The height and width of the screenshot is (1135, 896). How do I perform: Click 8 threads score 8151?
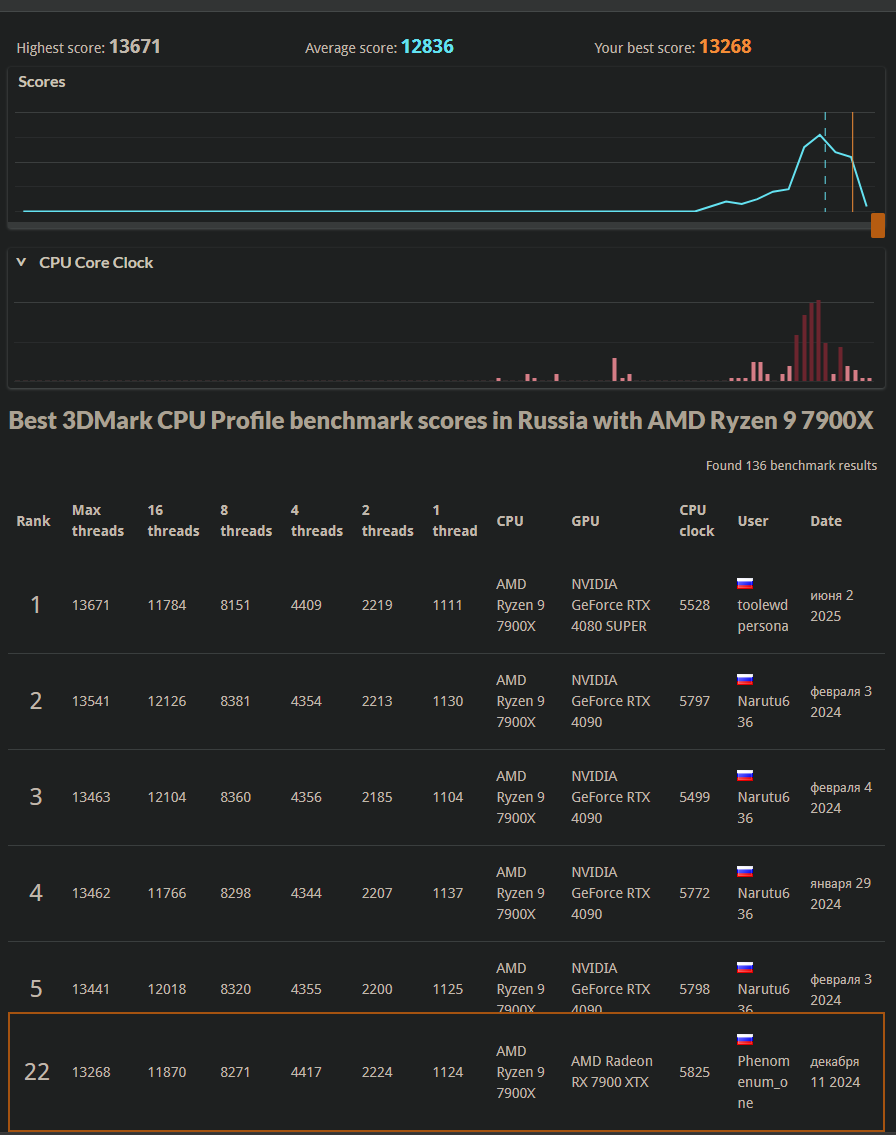coord(235,605)
